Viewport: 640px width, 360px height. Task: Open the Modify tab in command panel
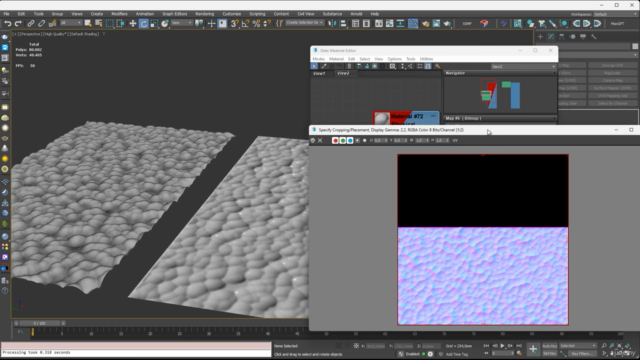tap(551, 37)
